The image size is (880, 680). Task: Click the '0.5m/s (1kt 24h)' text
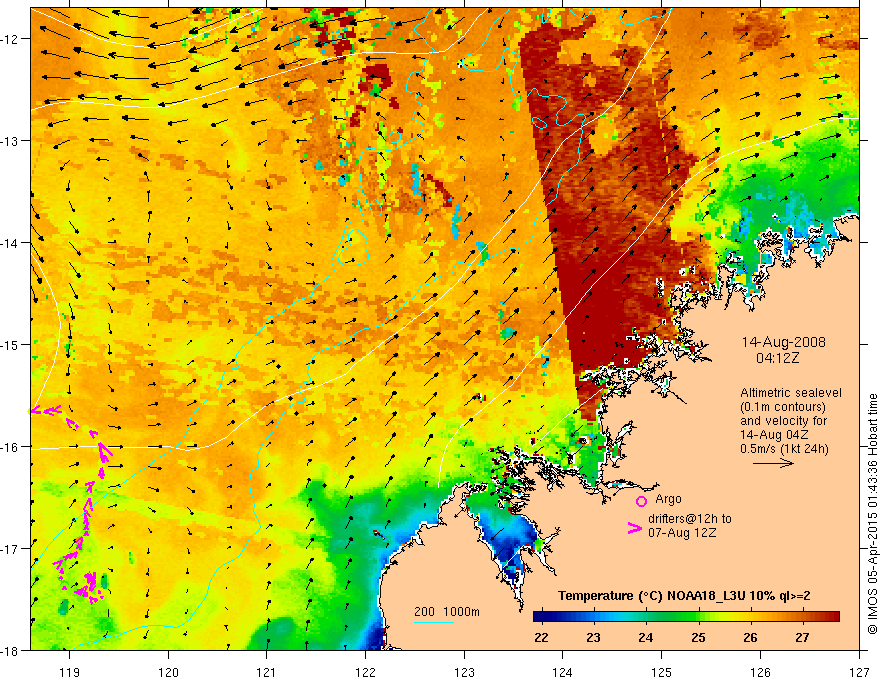(784, 449)
